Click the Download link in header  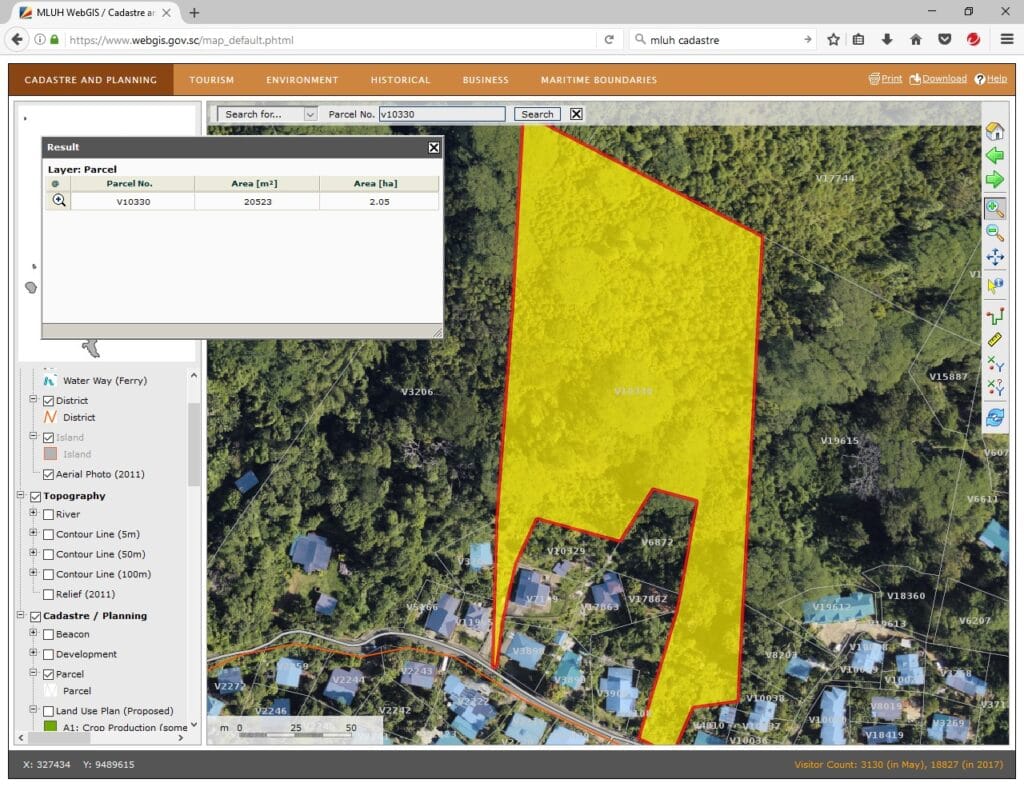(x=943, y=79)
